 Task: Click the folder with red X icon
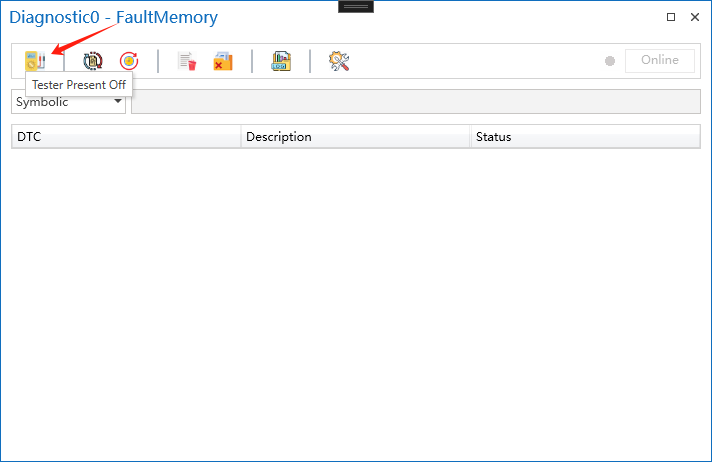tap(222, 61)
